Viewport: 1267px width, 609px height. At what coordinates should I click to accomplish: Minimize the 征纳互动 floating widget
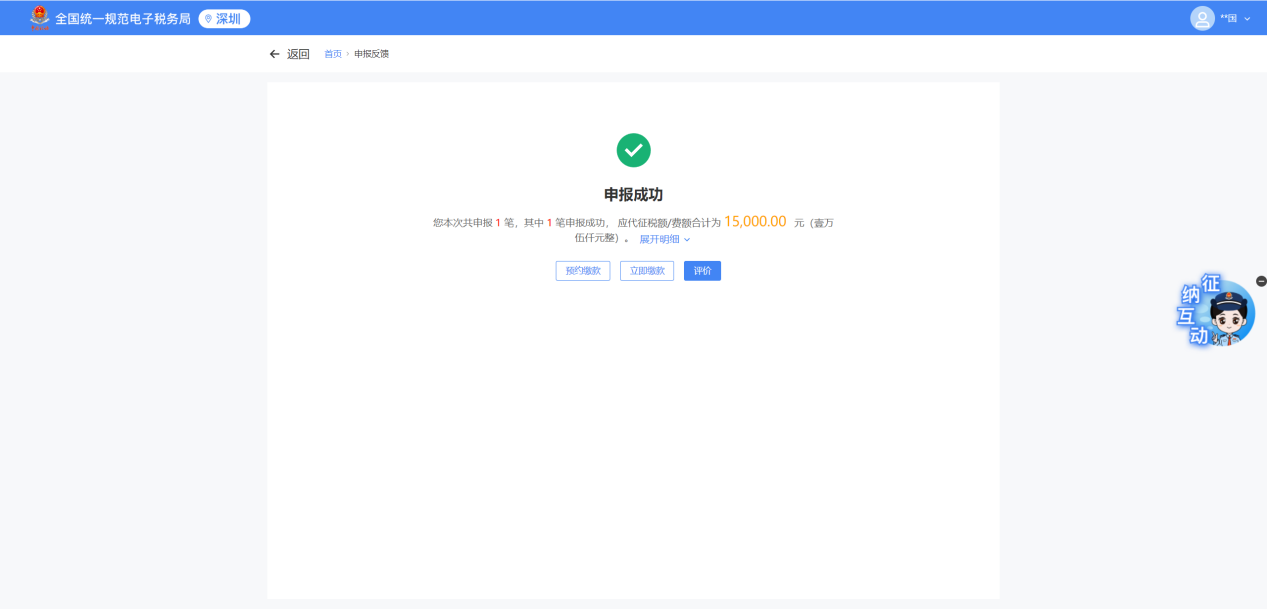(1261, 281)
